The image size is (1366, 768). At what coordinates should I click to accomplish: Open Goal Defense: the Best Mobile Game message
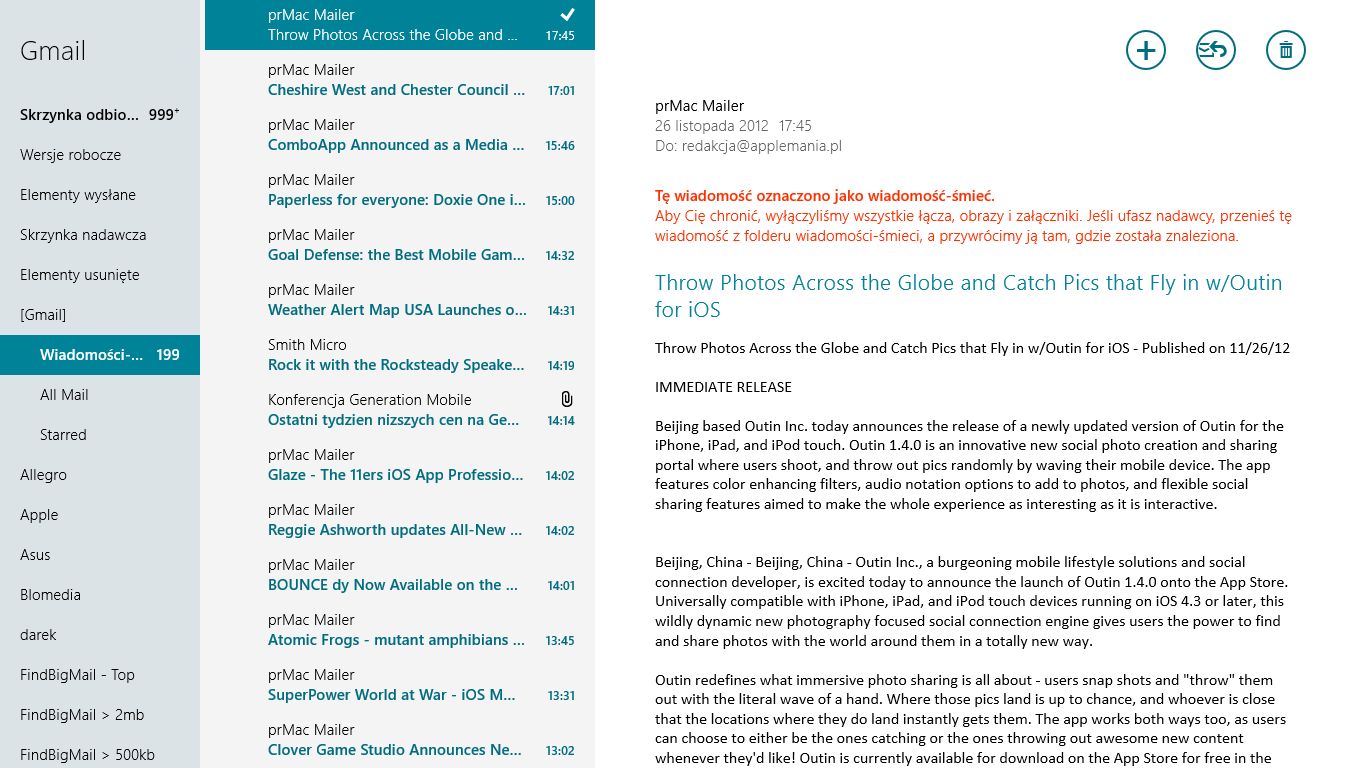click(x=400, y=245)
